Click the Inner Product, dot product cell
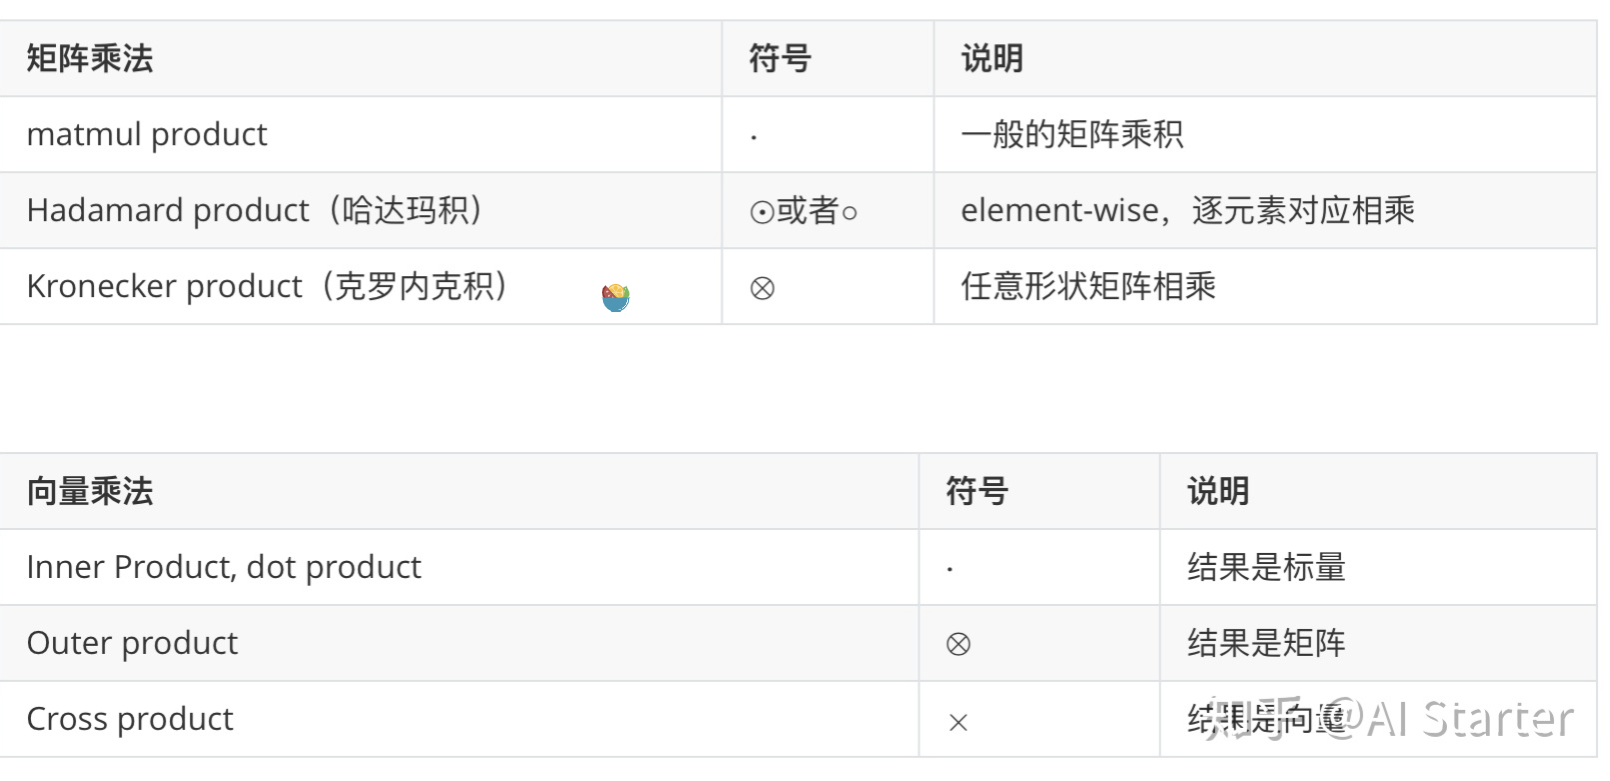The image size is (1610, 781). pos(459,567)
